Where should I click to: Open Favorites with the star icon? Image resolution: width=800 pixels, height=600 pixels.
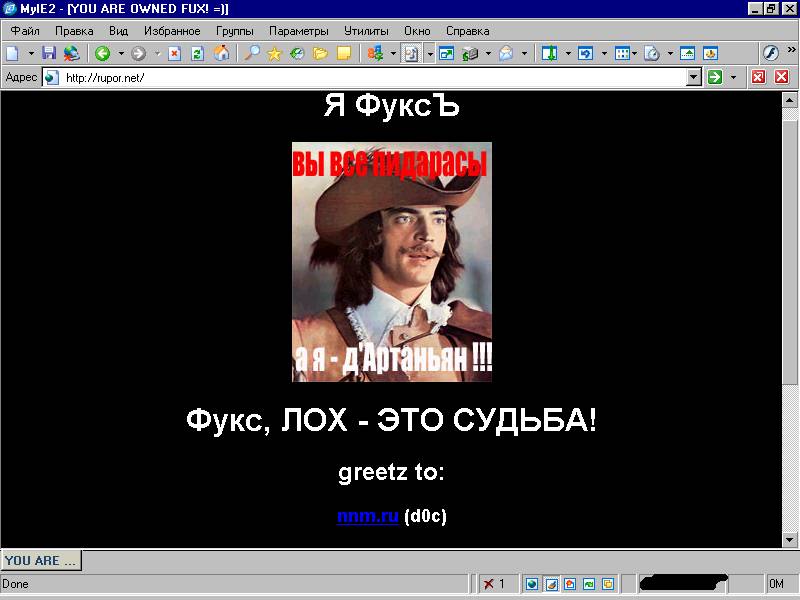point(274,54)
